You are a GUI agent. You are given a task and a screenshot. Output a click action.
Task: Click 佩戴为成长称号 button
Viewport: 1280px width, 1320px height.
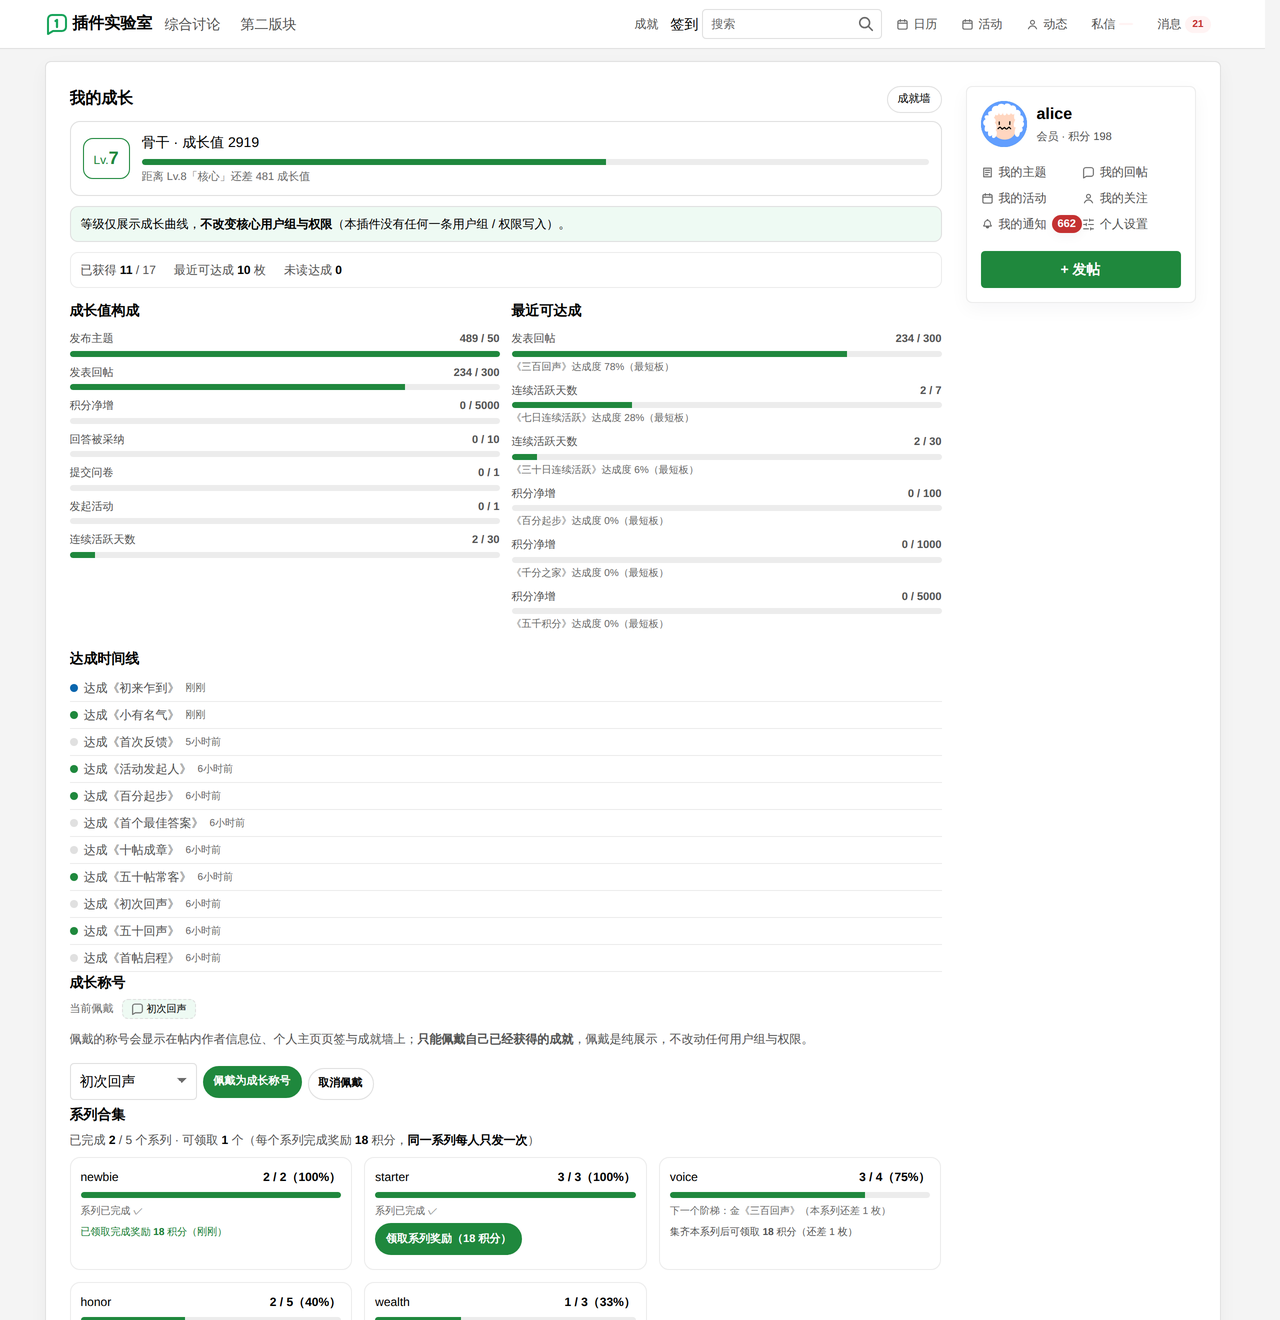(252, 1082)
